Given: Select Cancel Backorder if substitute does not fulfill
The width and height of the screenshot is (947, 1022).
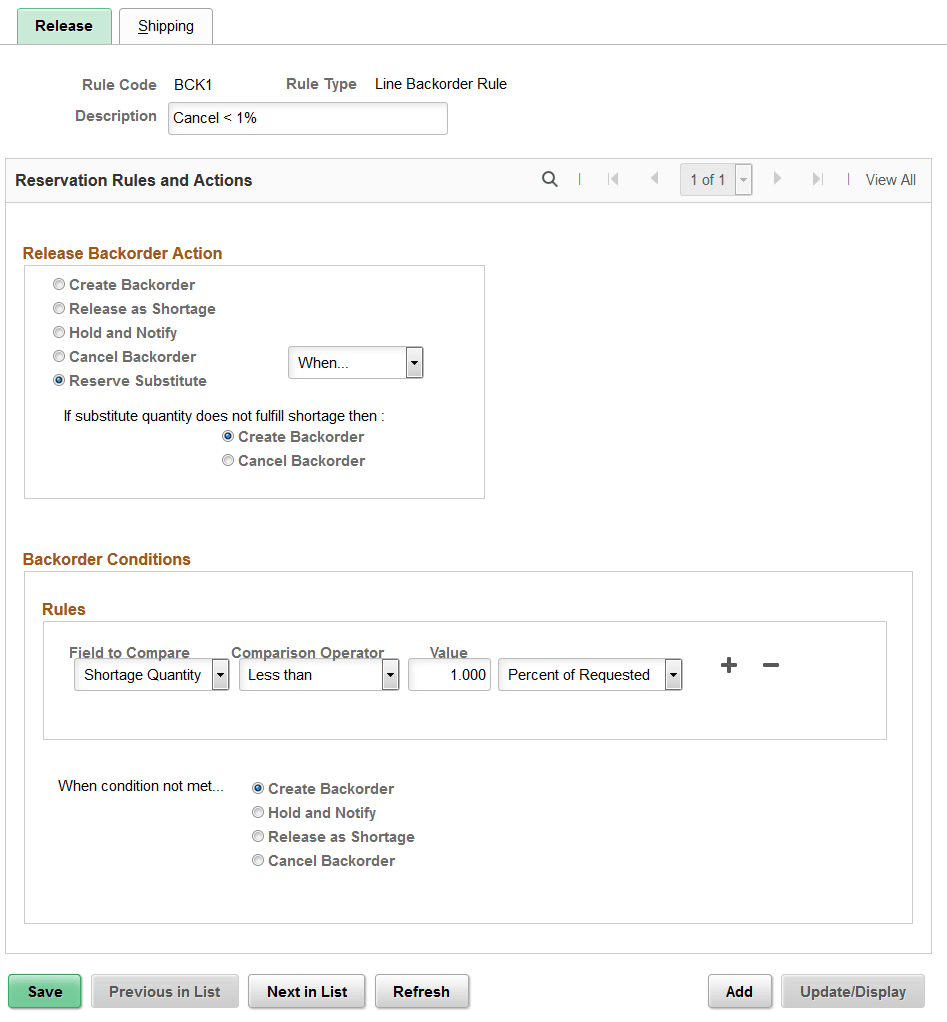Looking at the screenshot, I should (x=228, y=460).
